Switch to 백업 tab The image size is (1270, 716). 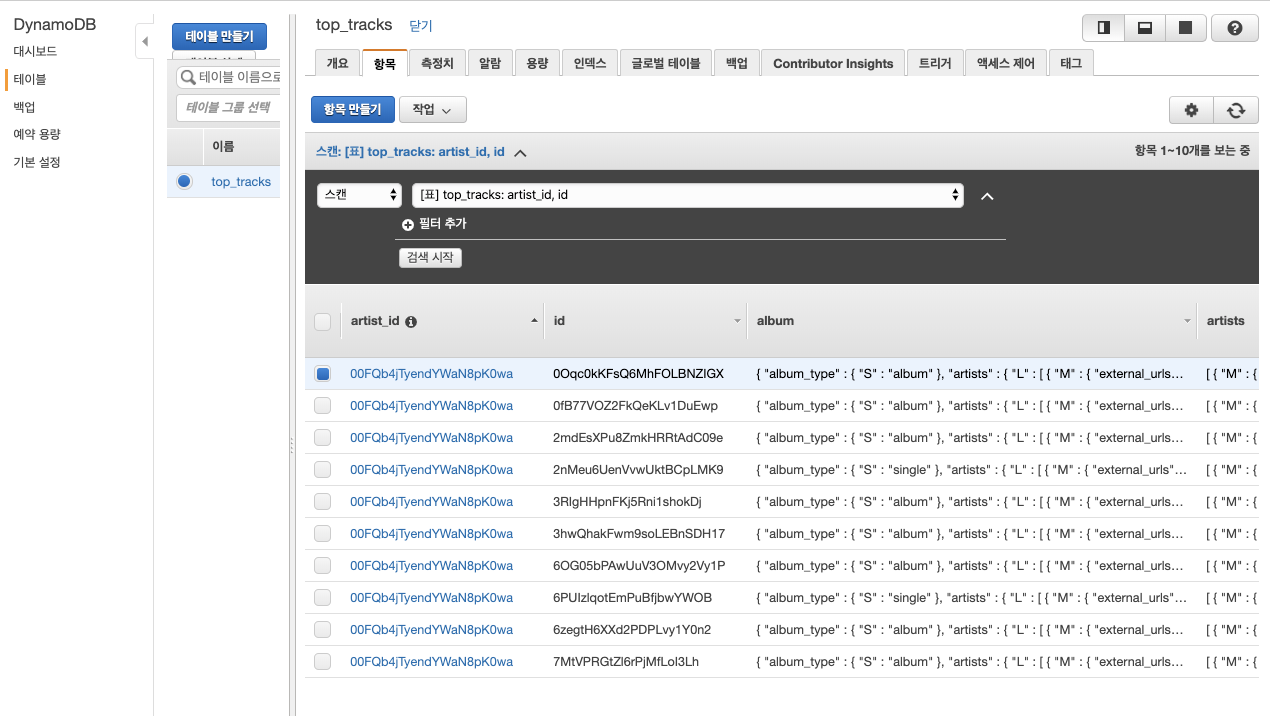pyautogui.click(x=736, y=63)
